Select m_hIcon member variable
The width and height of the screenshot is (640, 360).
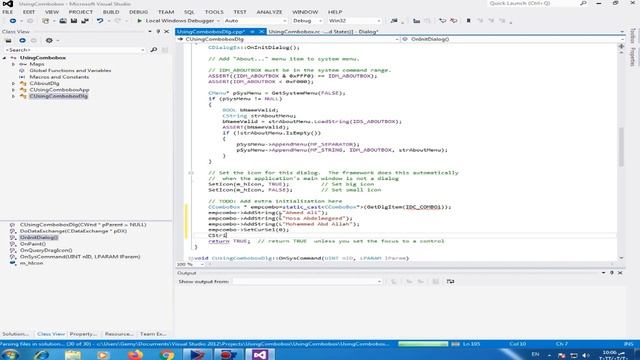(31, 263)
